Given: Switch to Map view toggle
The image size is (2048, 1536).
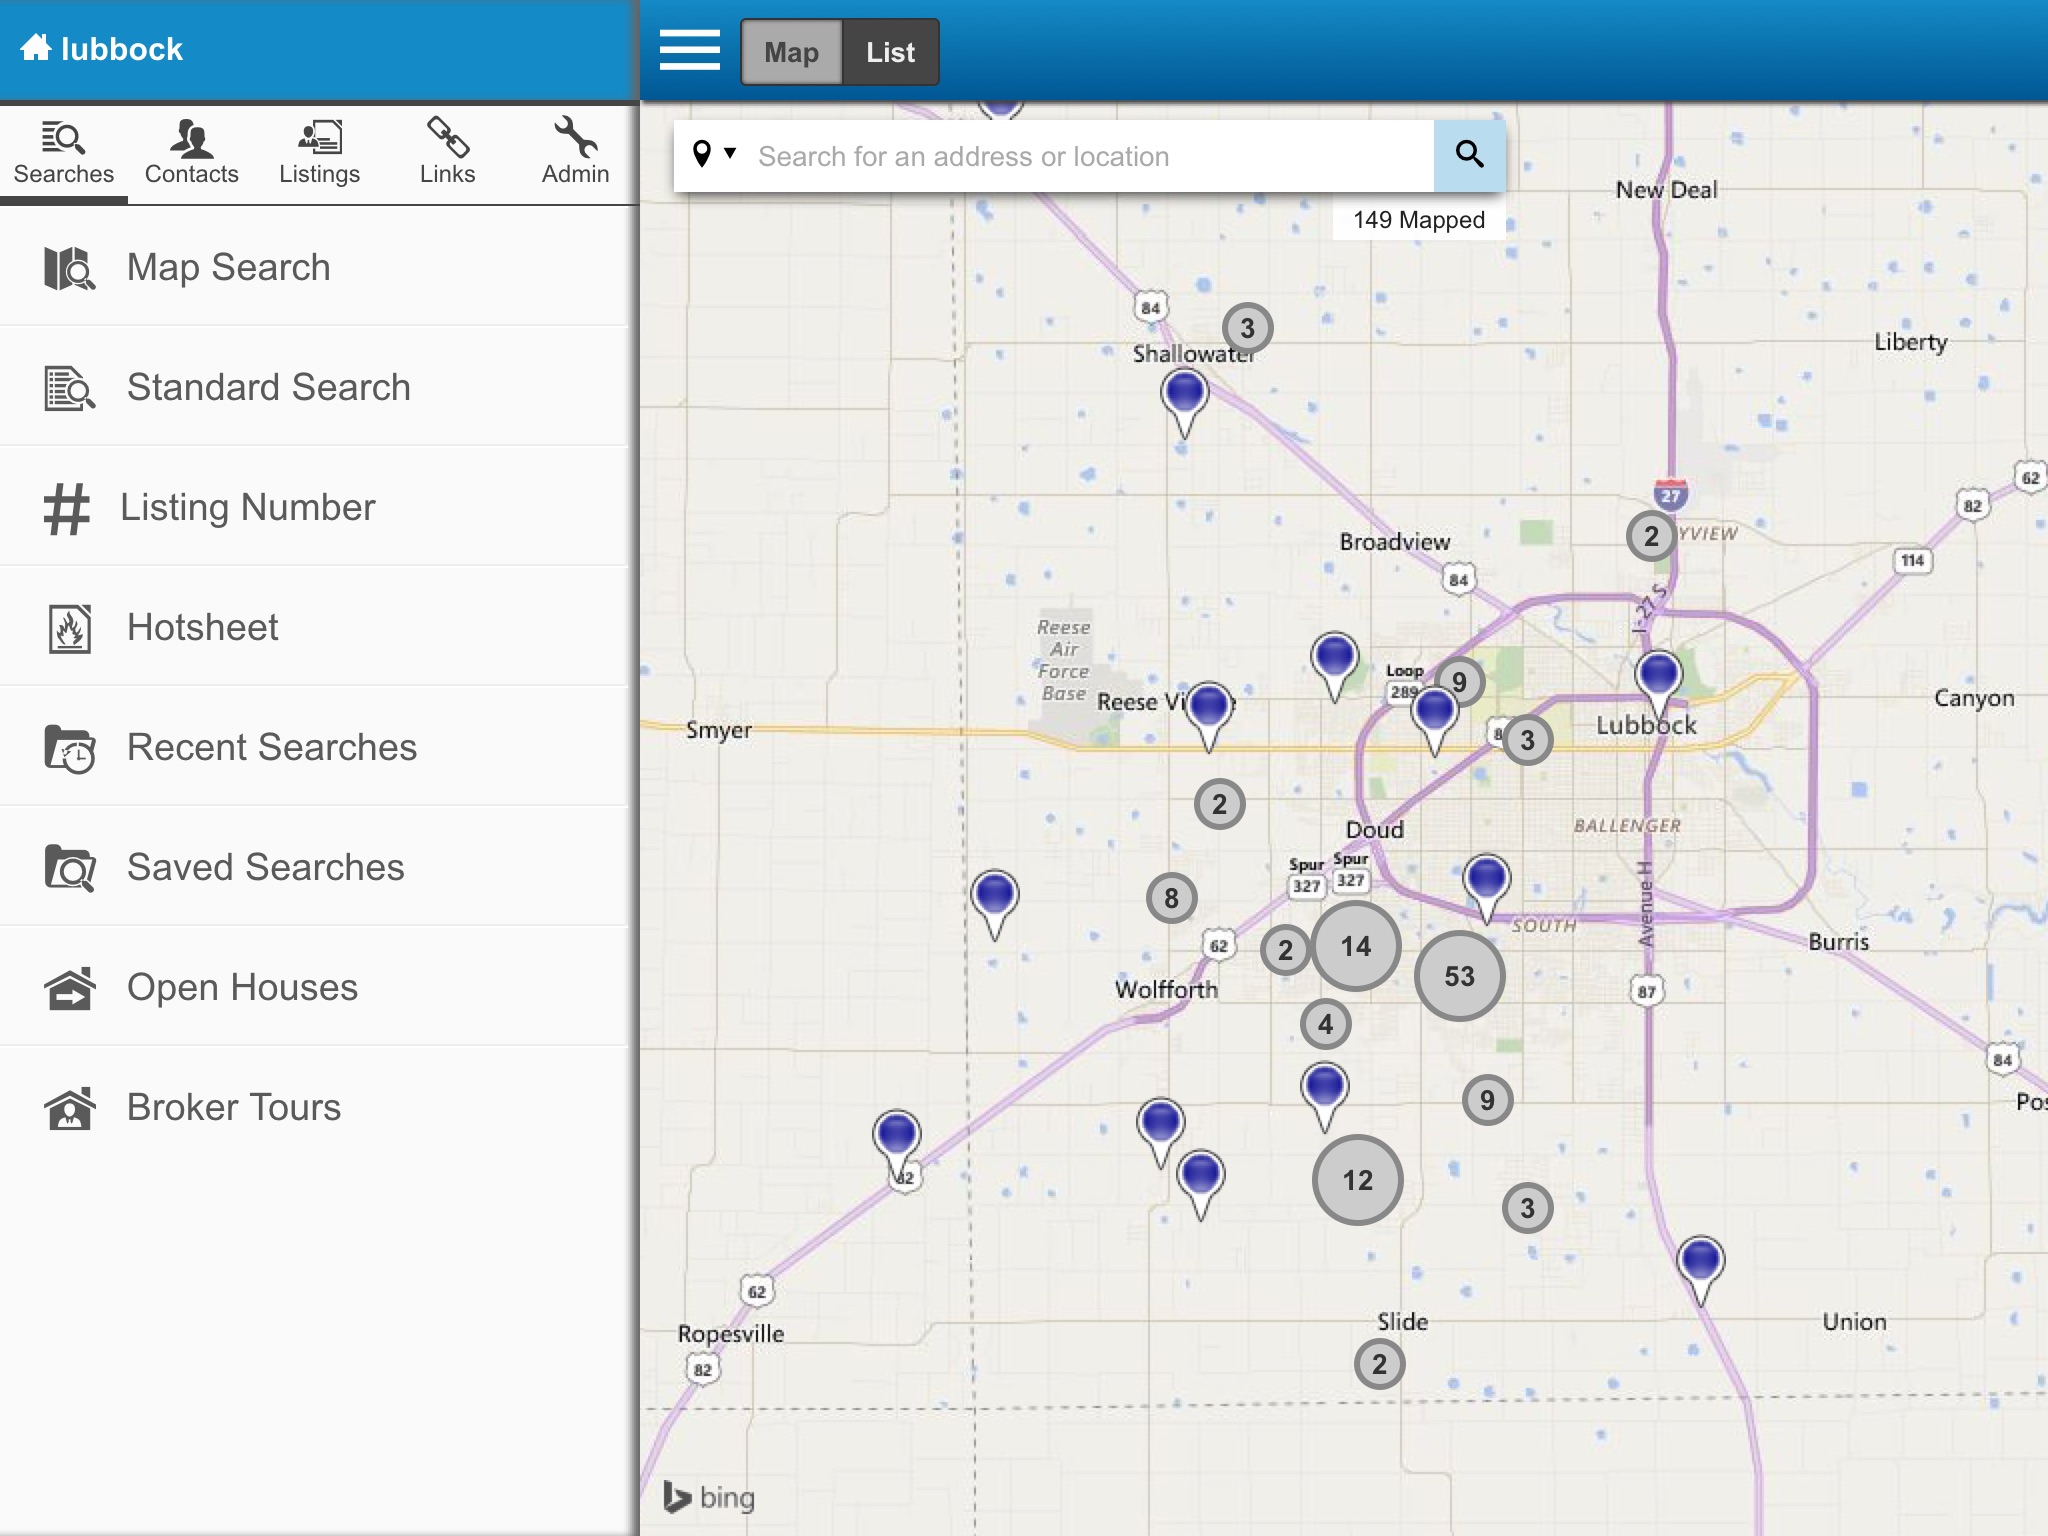Looking at the screenshot, I should tap(791, 52).
